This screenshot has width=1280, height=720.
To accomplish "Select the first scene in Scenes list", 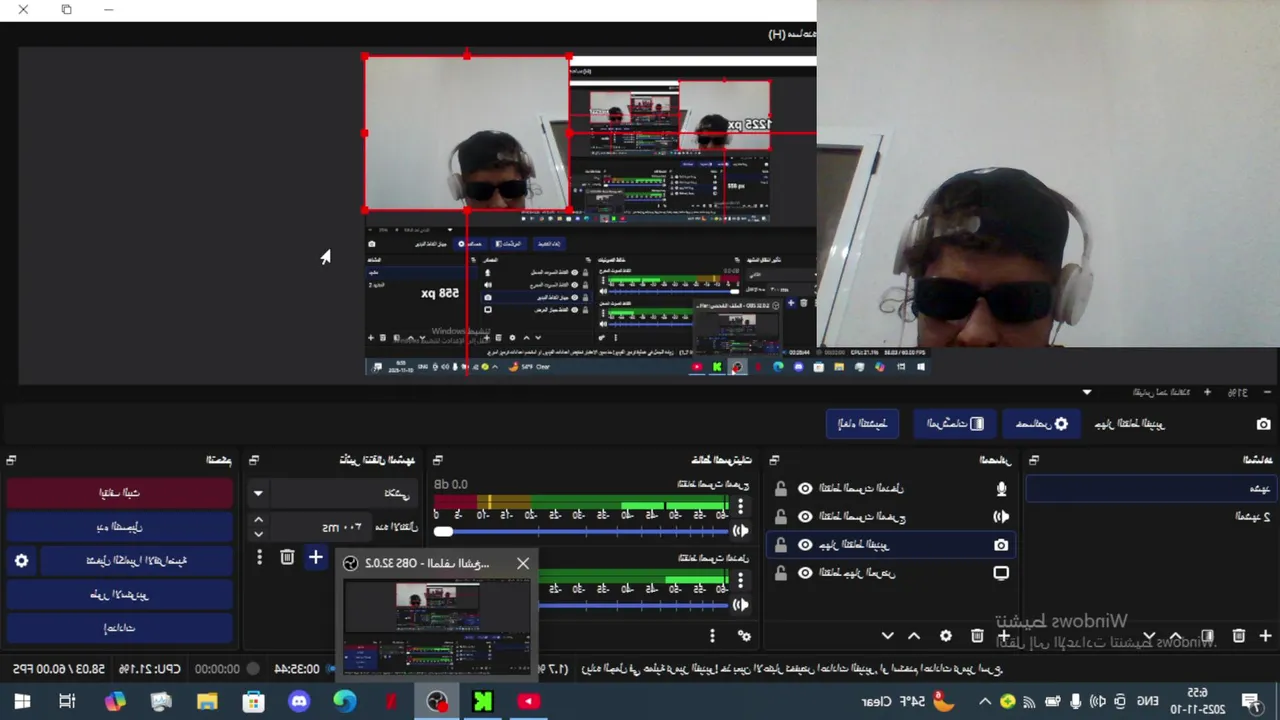I will point(1152,488).
